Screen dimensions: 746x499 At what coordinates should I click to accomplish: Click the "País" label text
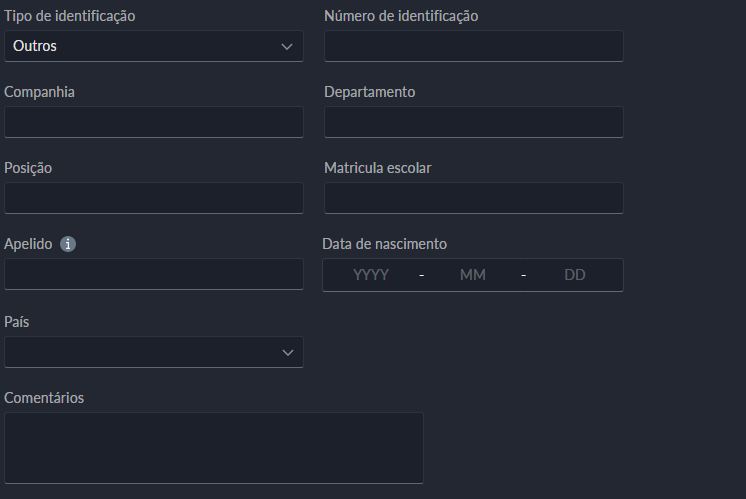[x=18, y=322]
